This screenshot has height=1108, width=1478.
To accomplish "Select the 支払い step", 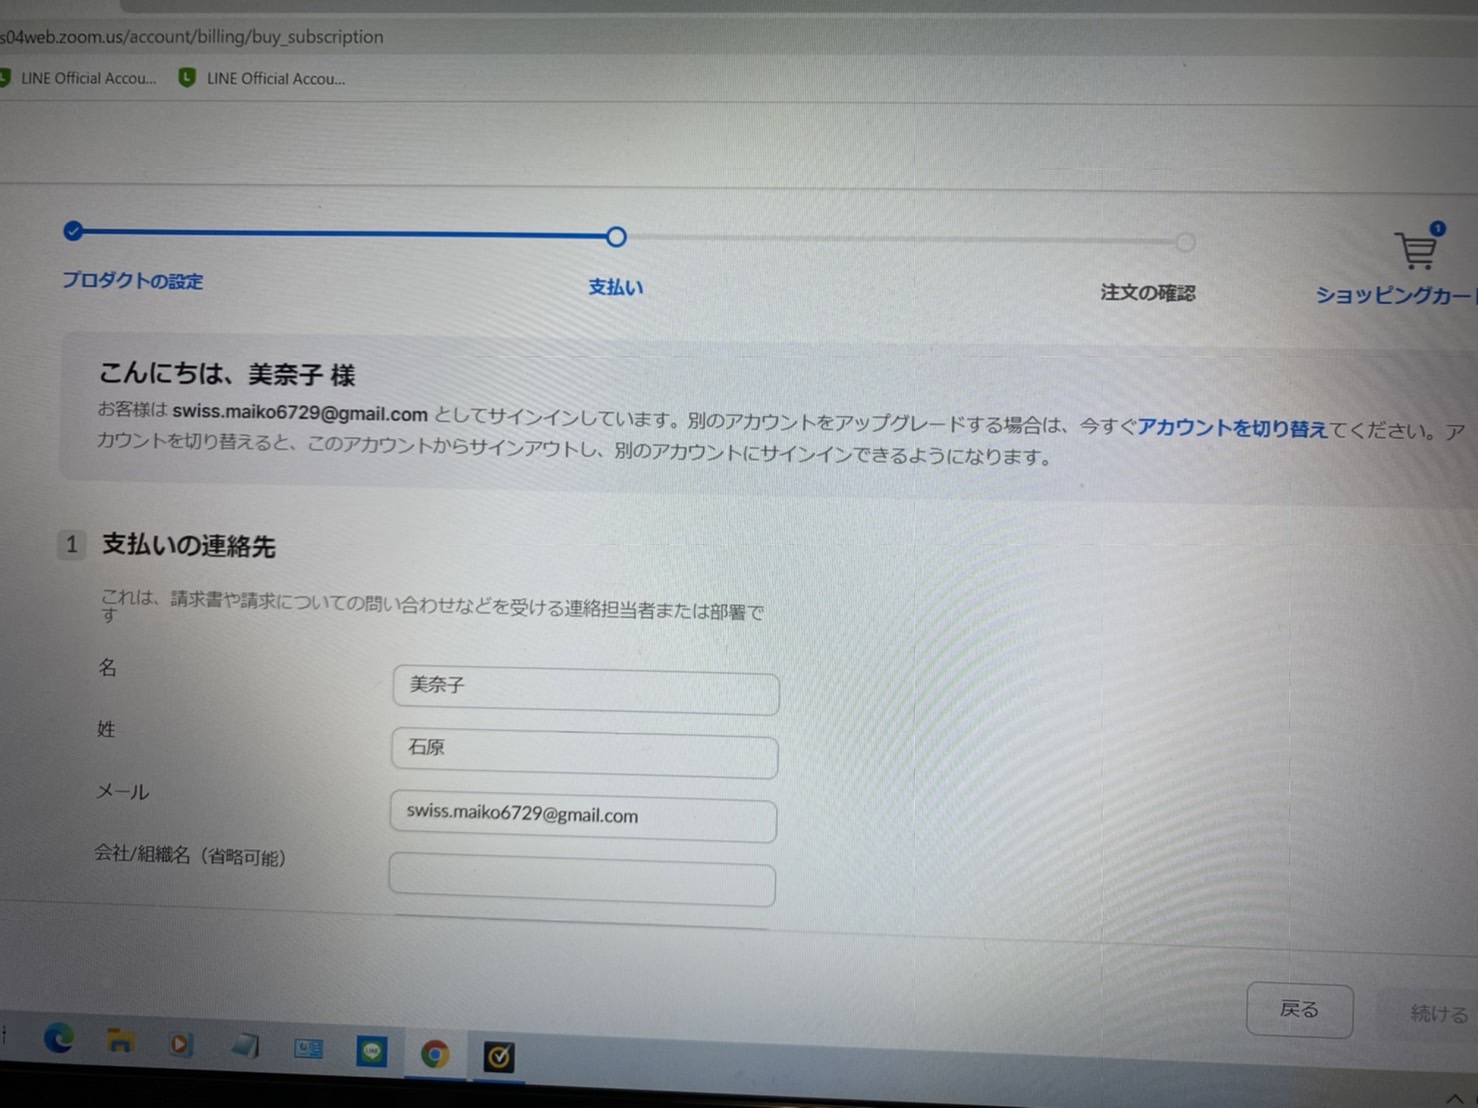I will click(x=616, y=287).
